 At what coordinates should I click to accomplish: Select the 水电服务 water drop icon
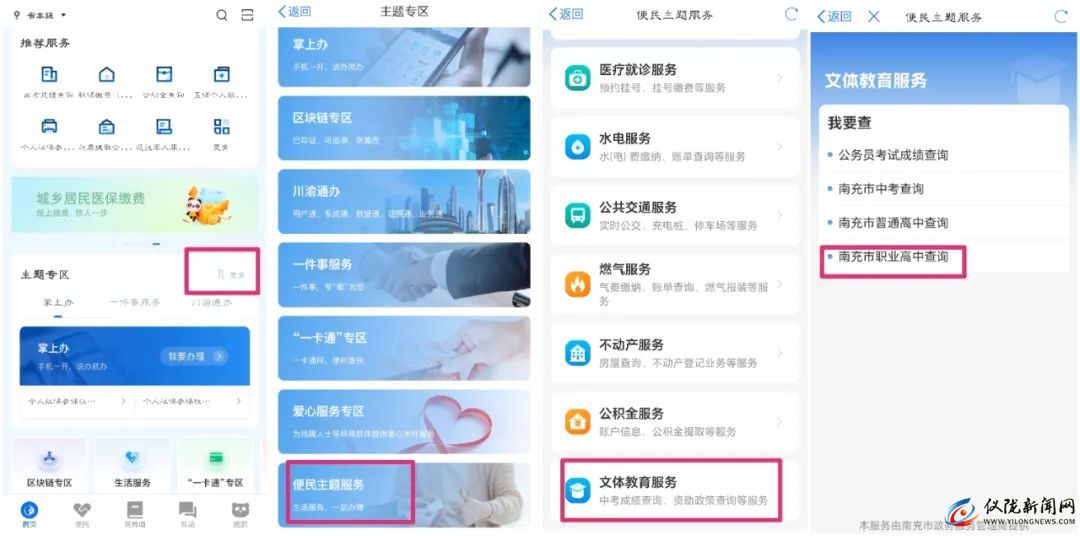[577, 147]
